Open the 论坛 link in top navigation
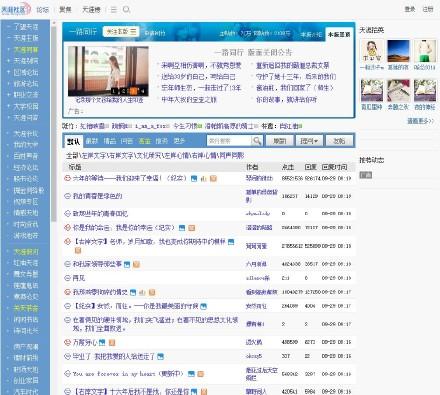Screen dimensions: 440x395 click(43, 10)
